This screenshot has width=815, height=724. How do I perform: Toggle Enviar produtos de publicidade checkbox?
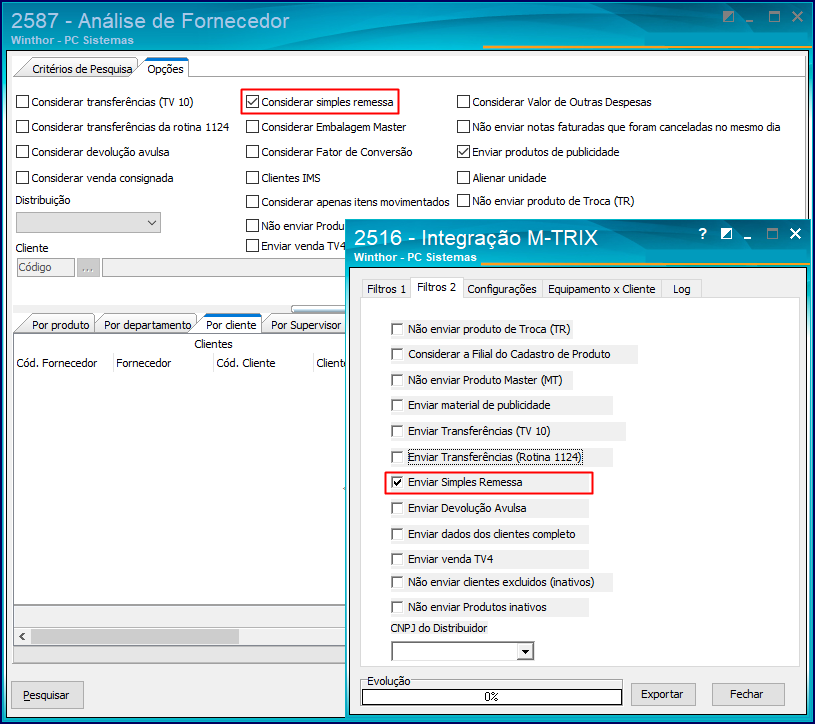463,152
